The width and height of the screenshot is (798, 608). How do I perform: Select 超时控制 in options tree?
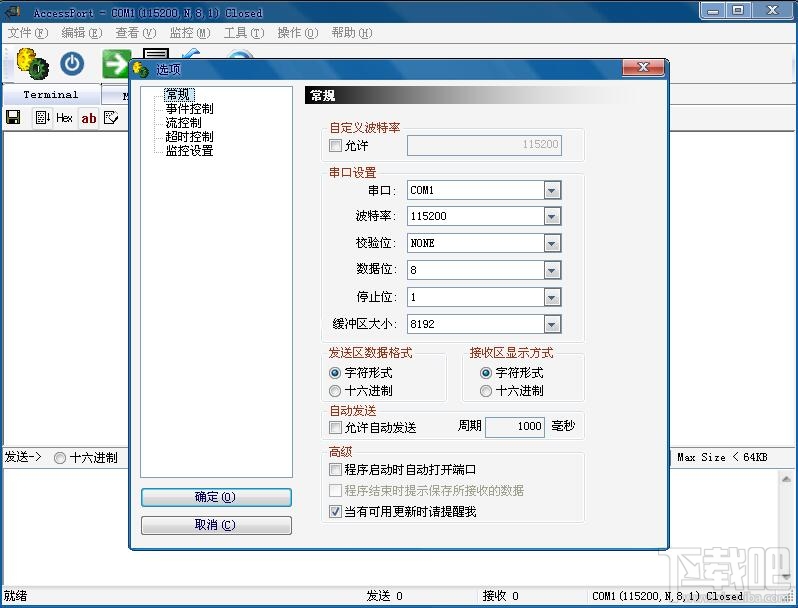click(189, 136)
